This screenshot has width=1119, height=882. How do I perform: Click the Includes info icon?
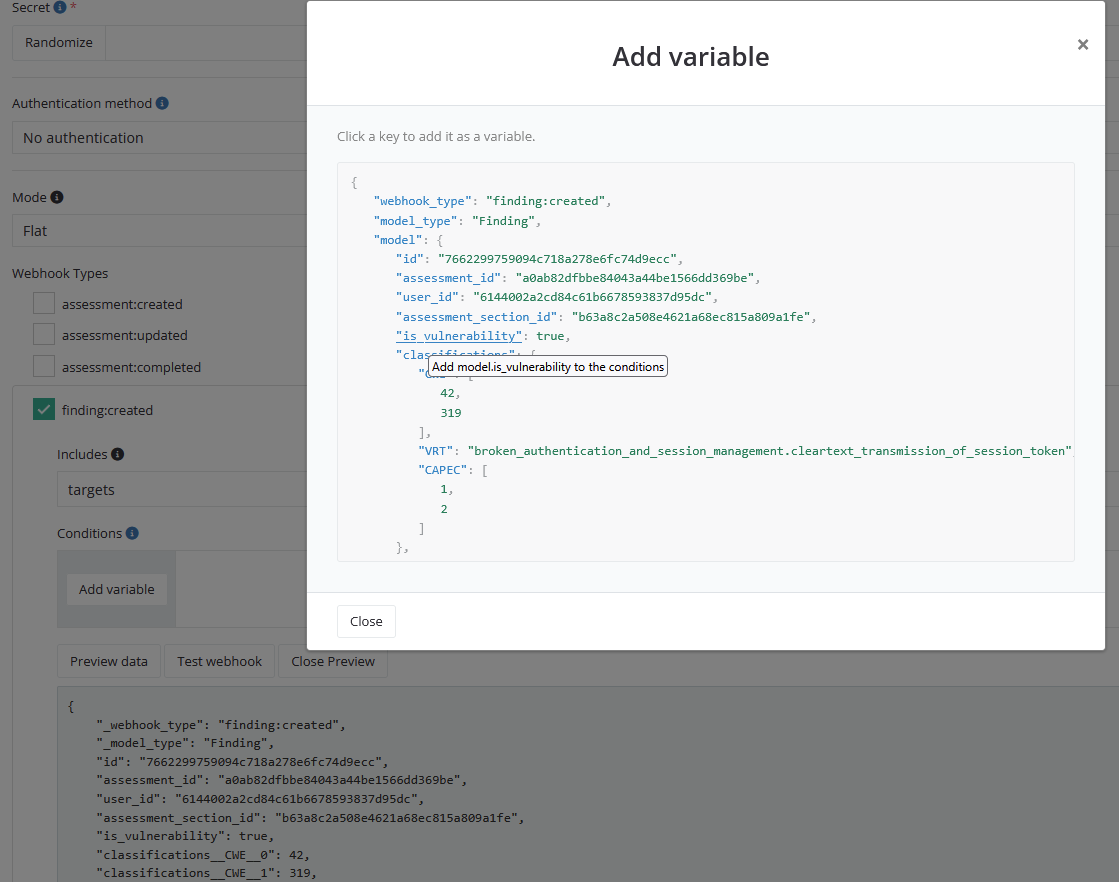(118, 455)
